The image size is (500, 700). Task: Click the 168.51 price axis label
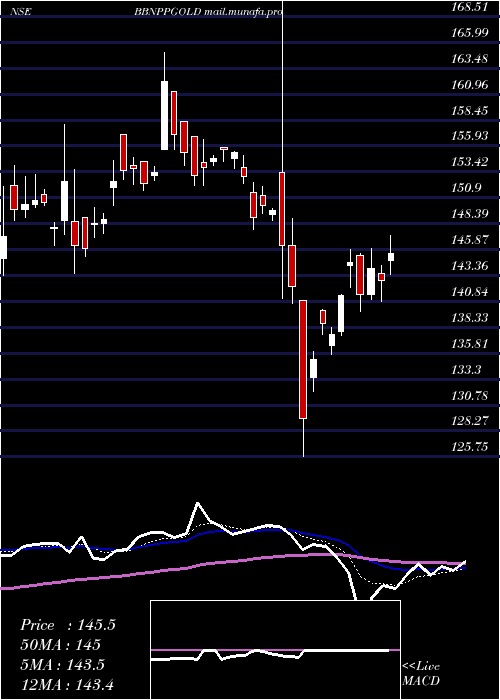(470, 7)
